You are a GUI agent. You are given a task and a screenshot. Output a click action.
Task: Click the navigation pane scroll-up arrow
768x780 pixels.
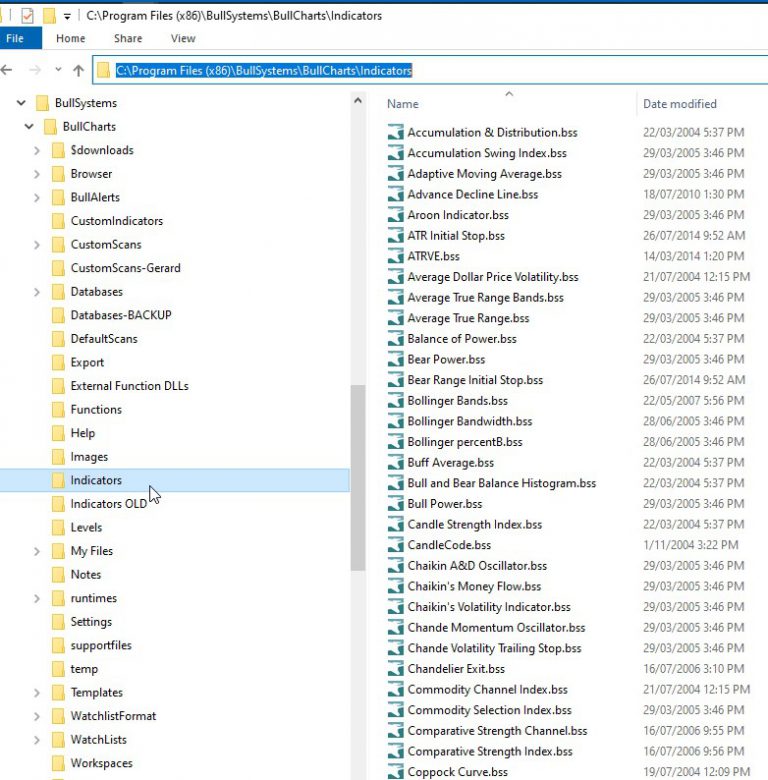[x=358, y=100]
